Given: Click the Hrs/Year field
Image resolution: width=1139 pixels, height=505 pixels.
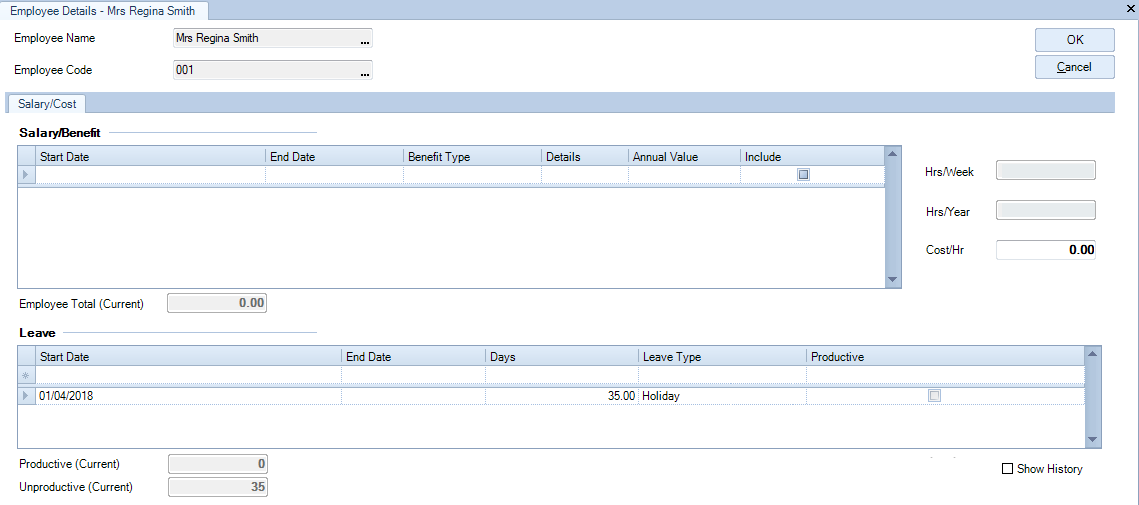Looking at the screenshot, I should [x=1045, y=211].
